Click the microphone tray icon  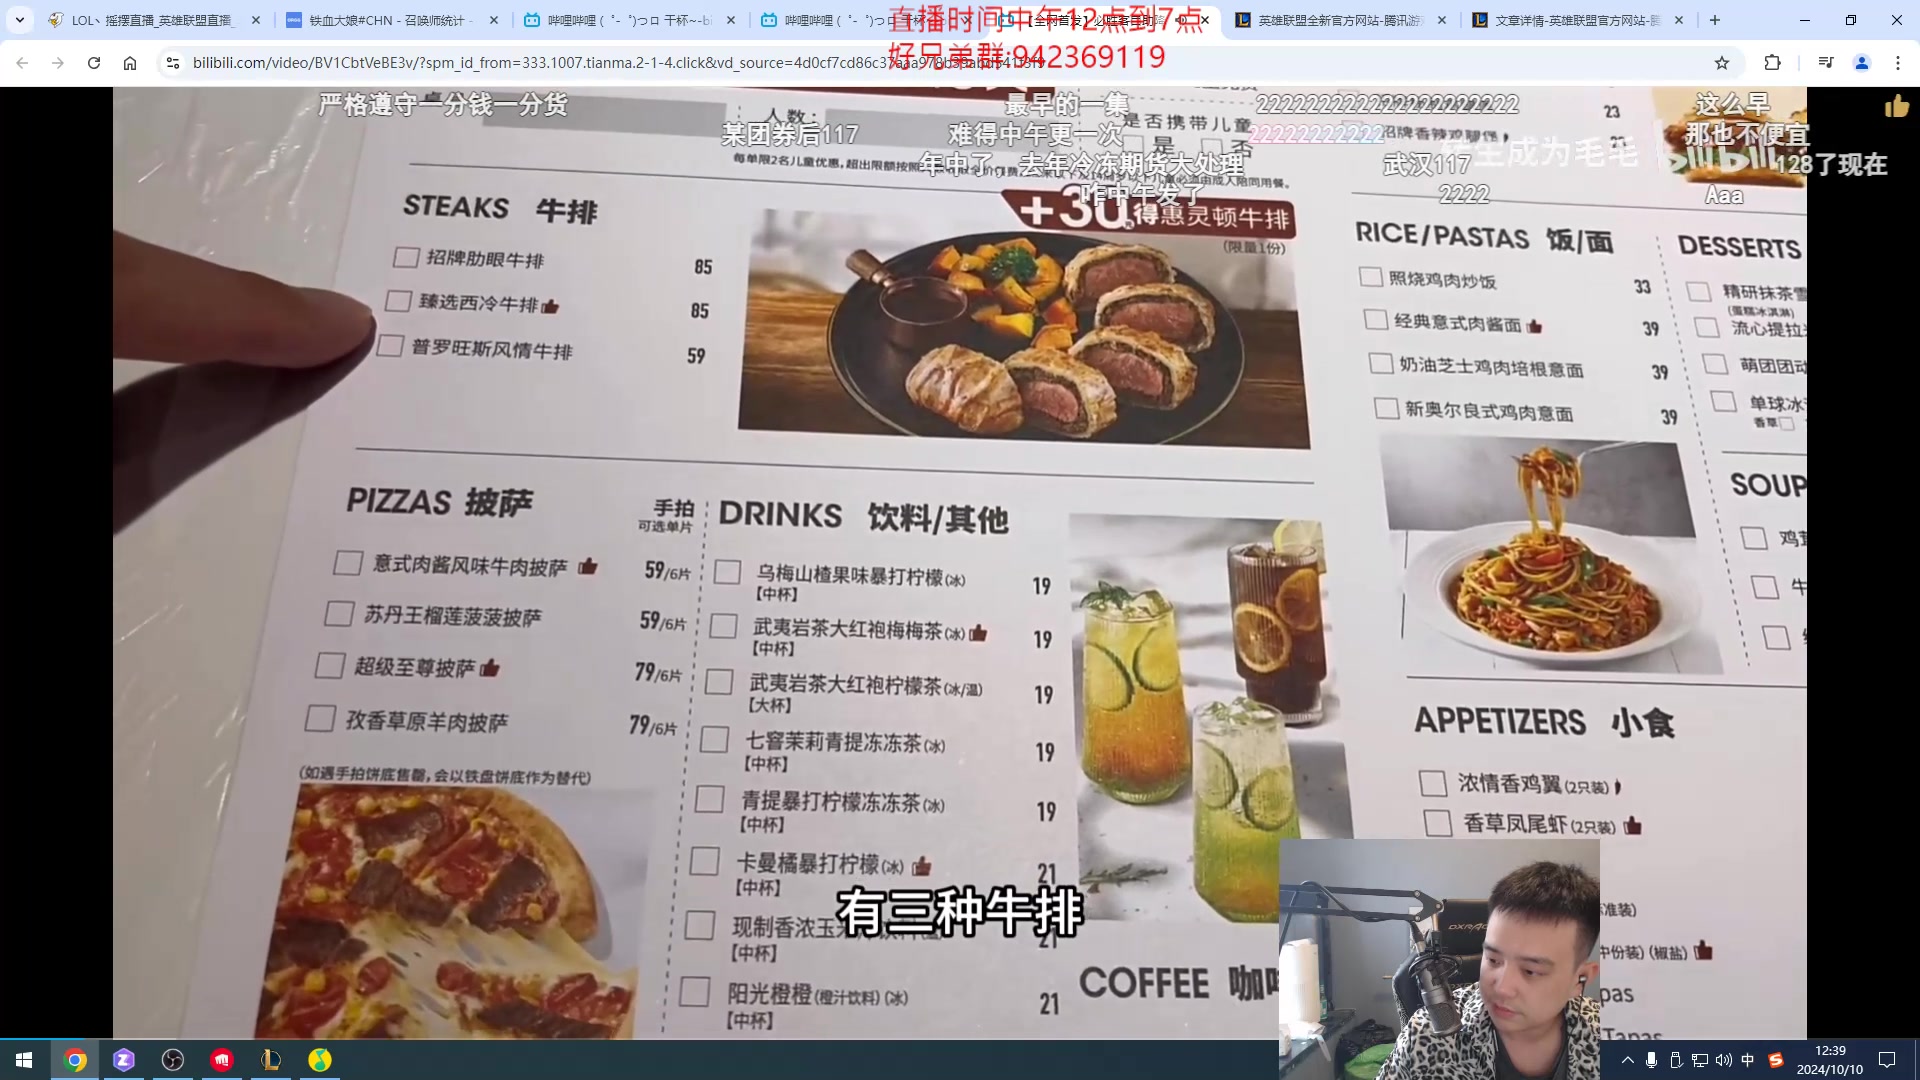click(1652, 1060)
